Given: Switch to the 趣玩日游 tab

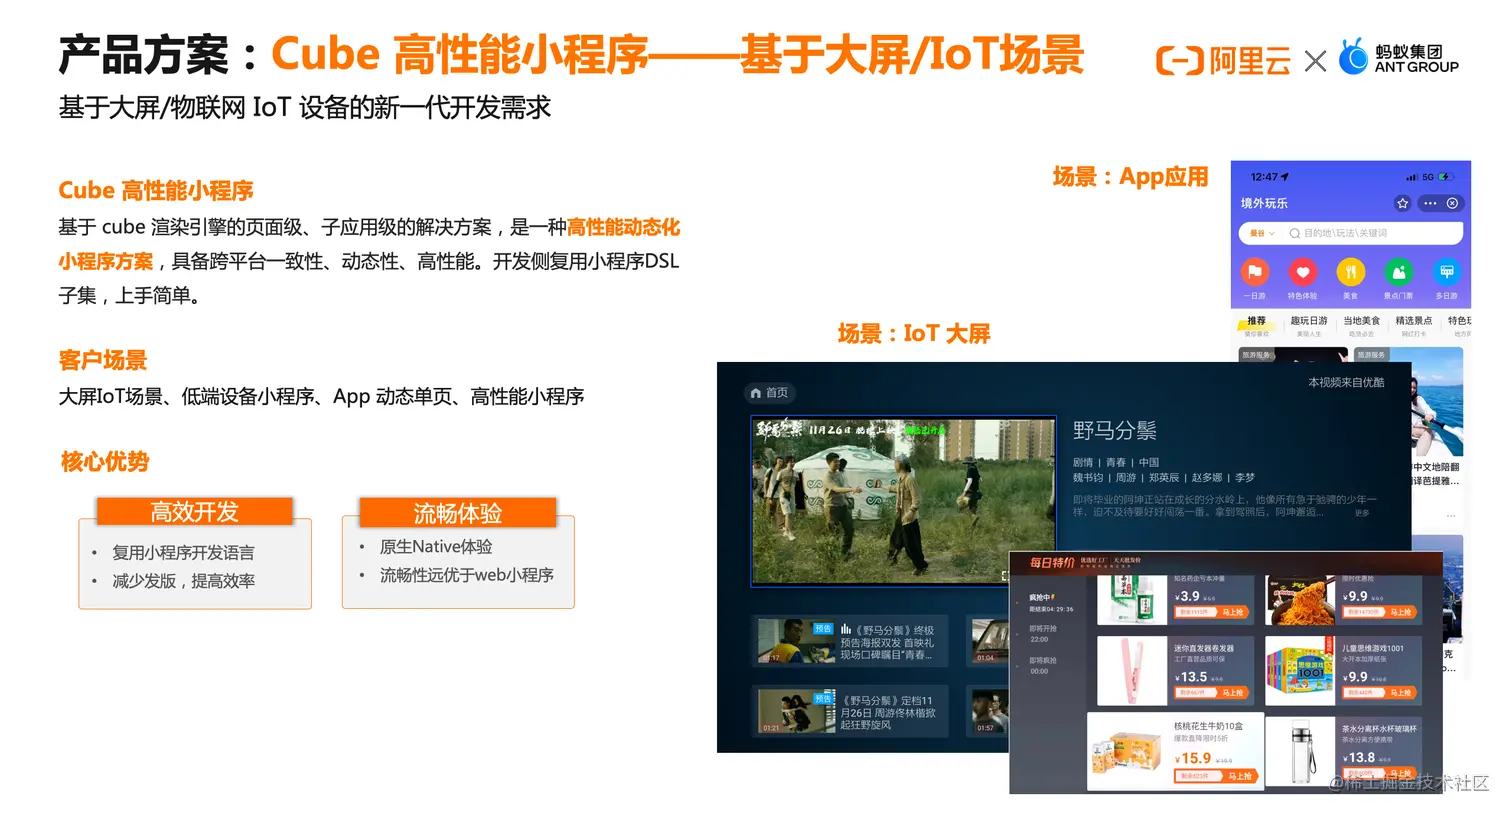Looking at the screenshot, I should click(1309, 321).
